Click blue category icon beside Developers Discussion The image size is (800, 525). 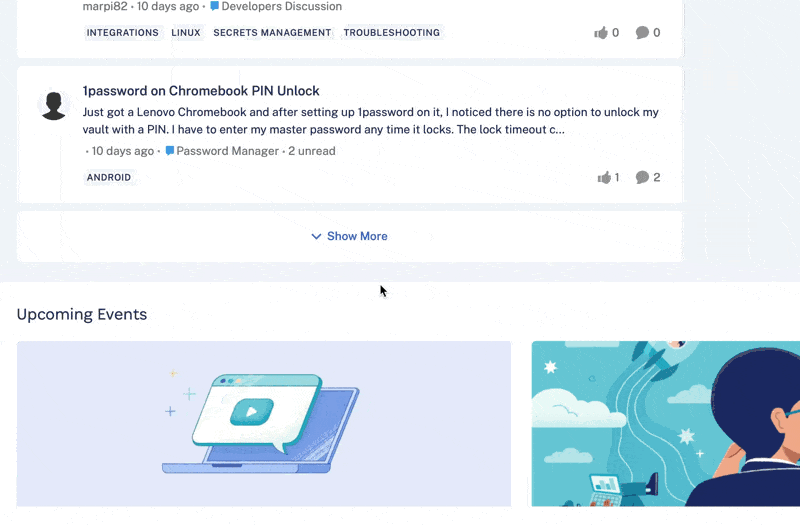(x=215, y=6)
